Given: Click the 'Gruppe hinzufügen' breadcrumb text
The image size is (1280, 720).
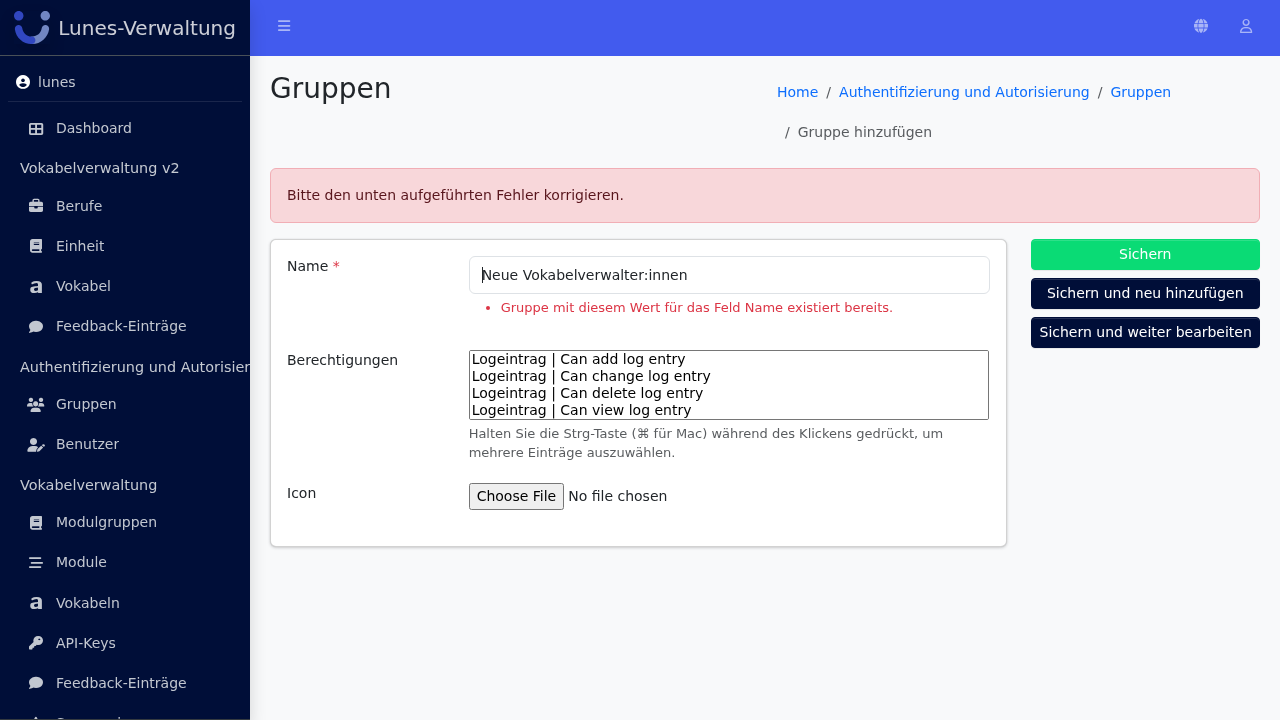Looking at the screenshot, I should (865, 132).
